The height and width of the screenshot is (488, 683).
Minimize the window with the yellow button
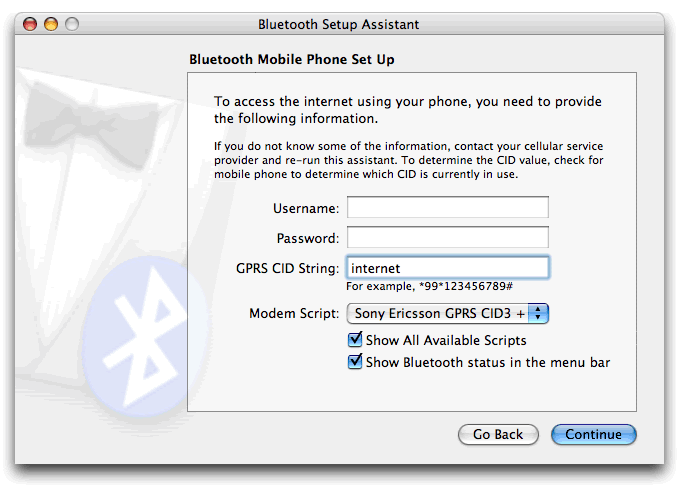[50, 23]
